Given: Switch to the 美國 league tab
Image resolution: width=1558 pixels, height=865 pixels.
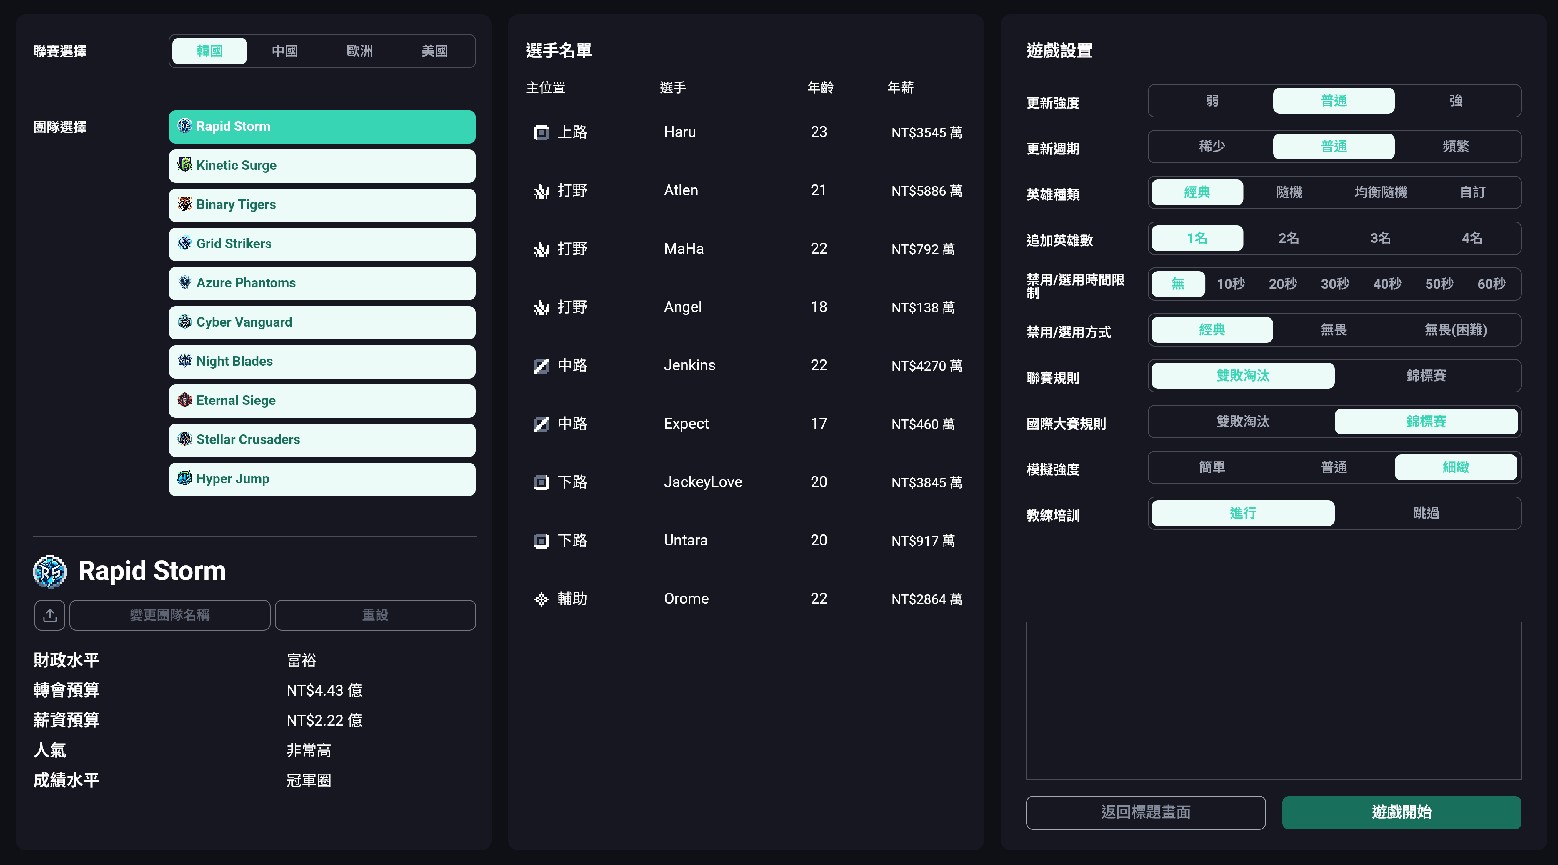Looking at the screenshot, I should click(x=436, y=51).
